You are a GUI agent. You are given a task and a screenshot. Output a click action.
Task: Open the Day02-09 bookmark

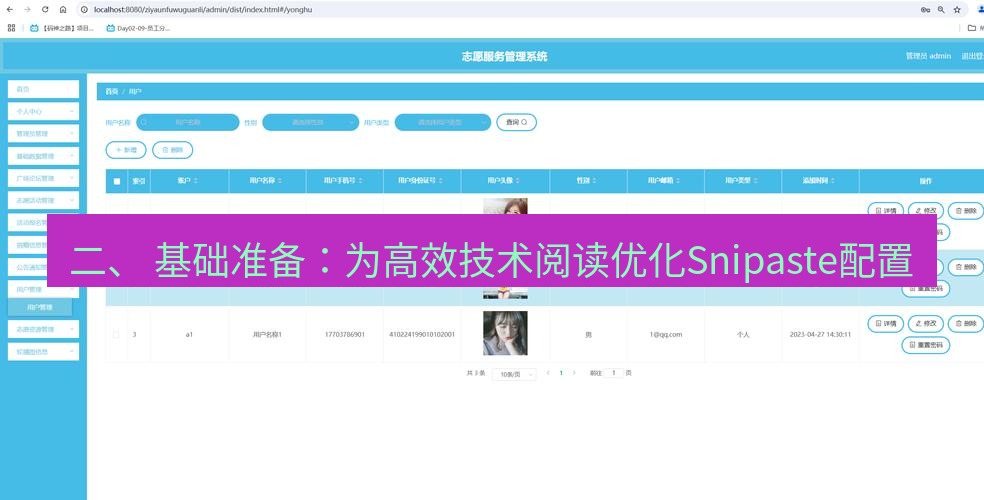pyautogui.click(x=138, y=28)
